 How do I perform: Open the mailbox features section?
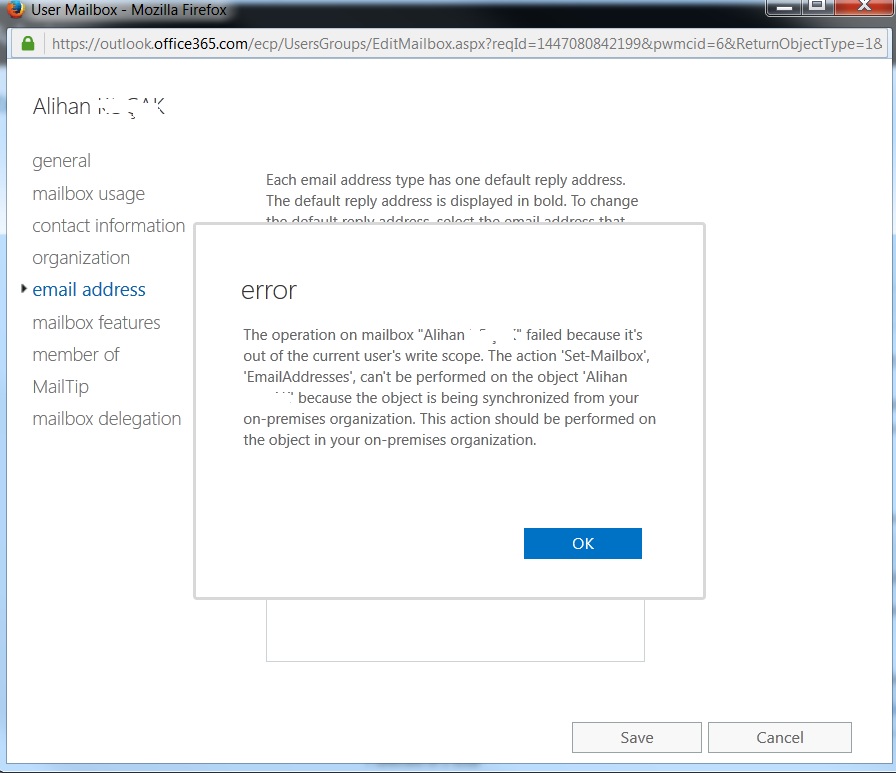click(x=96, y=323)
